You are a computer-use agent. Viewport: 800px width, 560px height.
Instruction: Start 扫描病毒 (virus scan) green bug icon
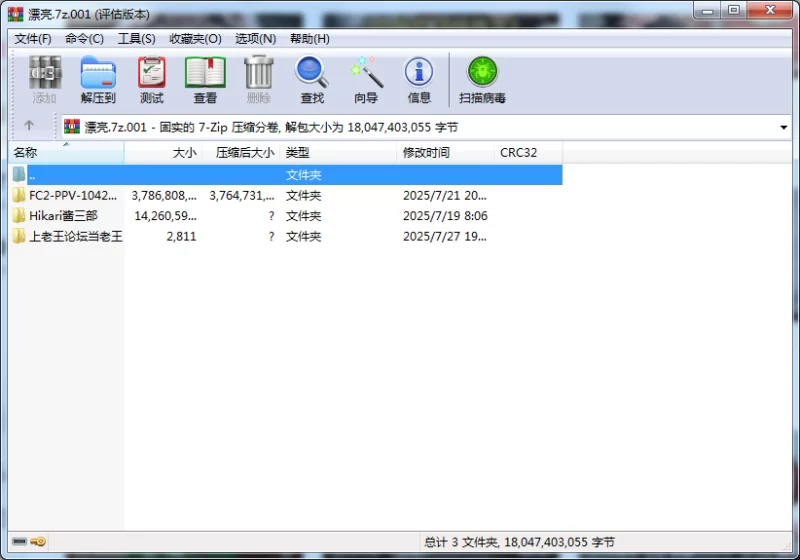click(482, 72)
